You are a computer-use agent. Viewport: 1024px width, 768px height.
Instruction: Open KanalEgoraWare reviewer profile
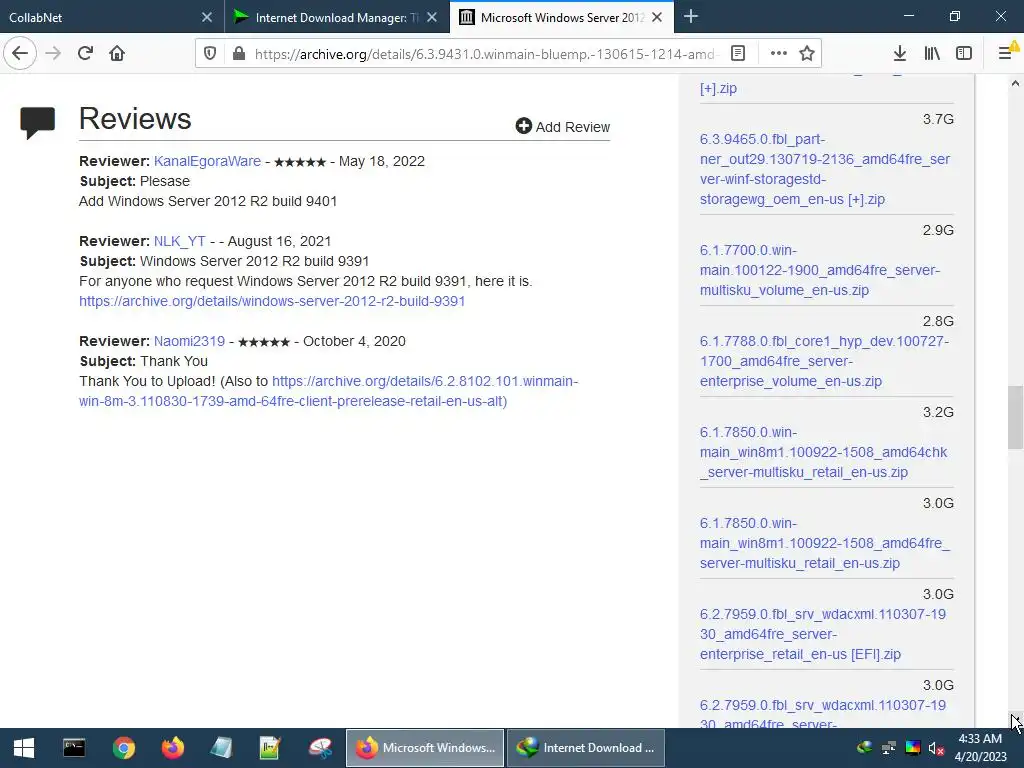pos(207,161)
